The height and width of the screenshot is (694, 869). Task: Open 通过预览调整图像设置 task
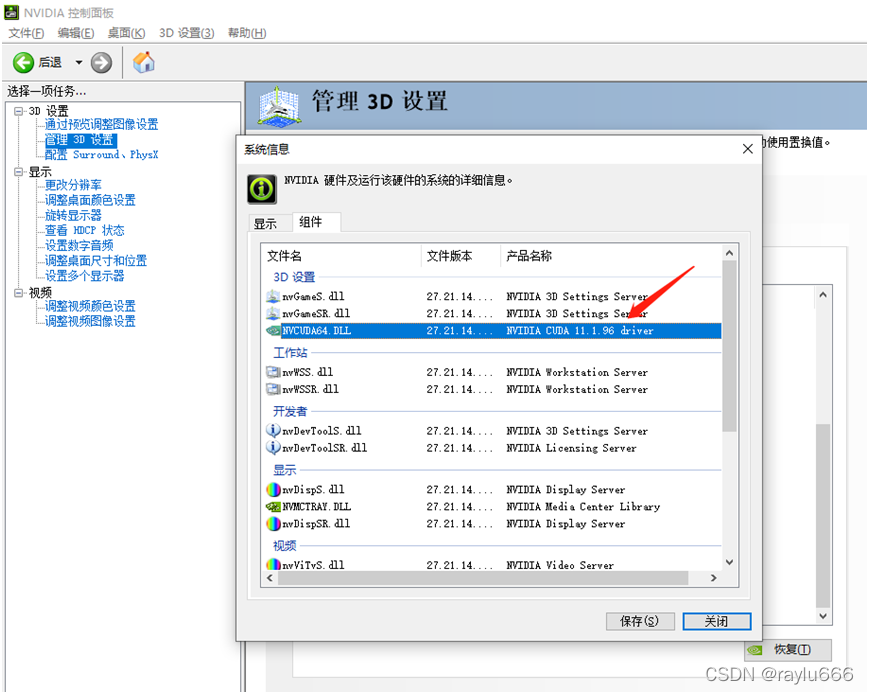pos(101,125)
